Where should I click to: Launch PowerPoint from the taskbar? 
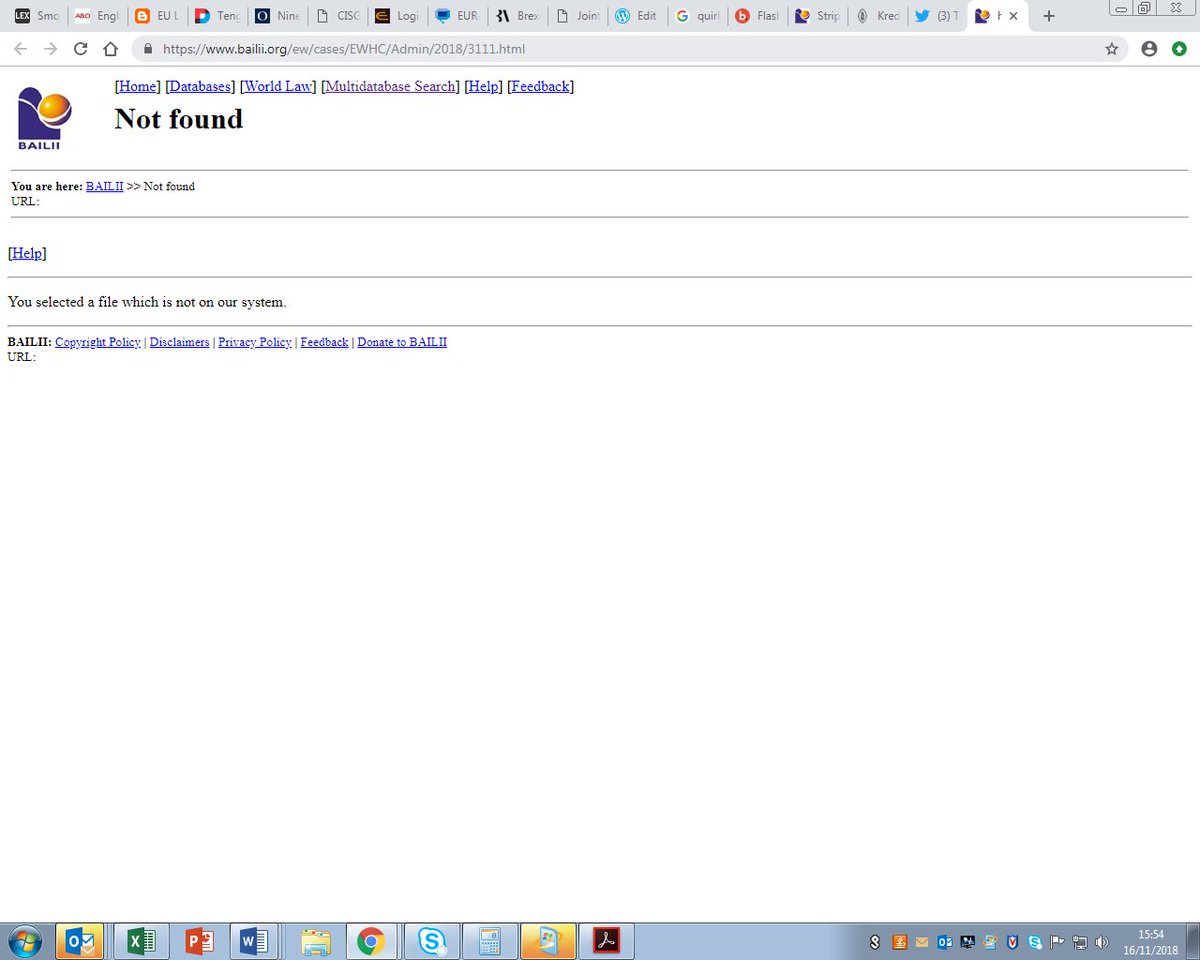click(x=199, y=941)
